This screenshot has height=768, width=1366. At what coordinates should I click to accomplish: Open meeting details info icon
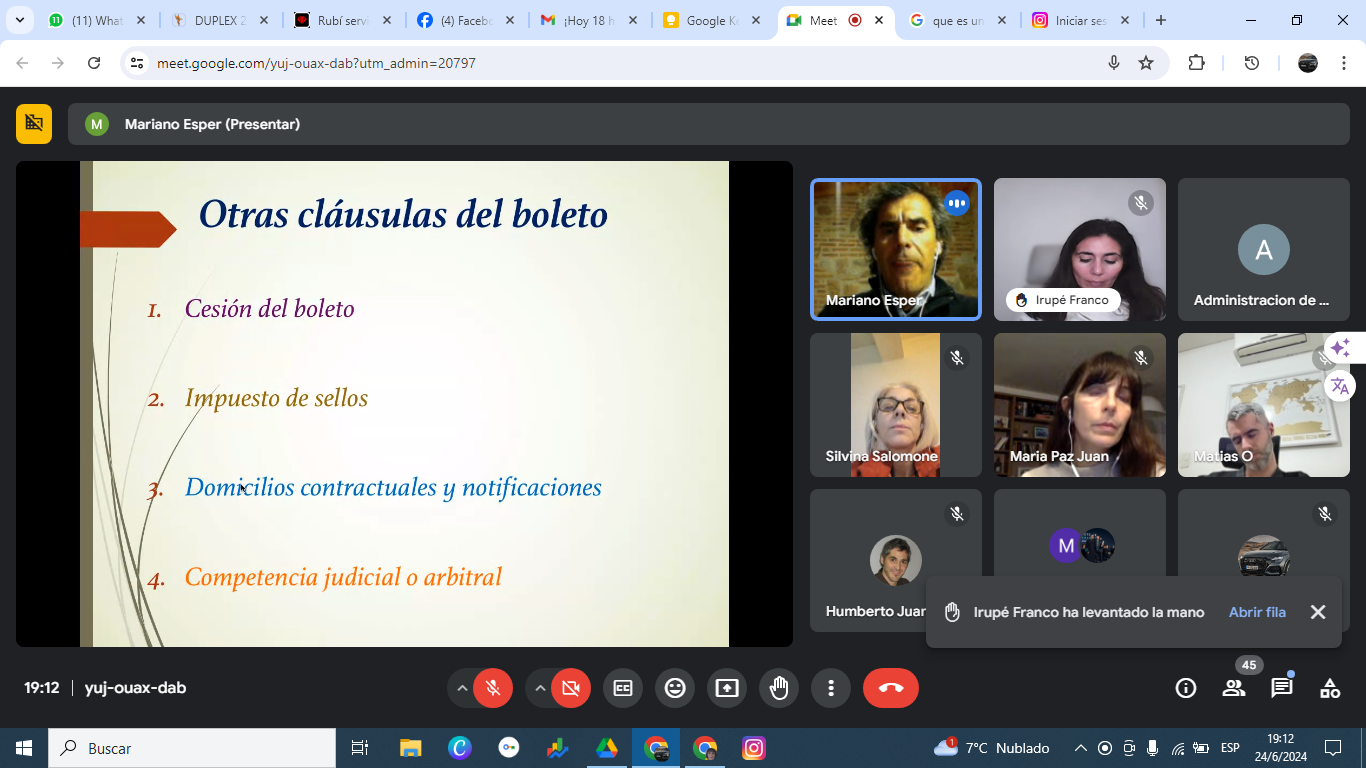click(1186, 688)
